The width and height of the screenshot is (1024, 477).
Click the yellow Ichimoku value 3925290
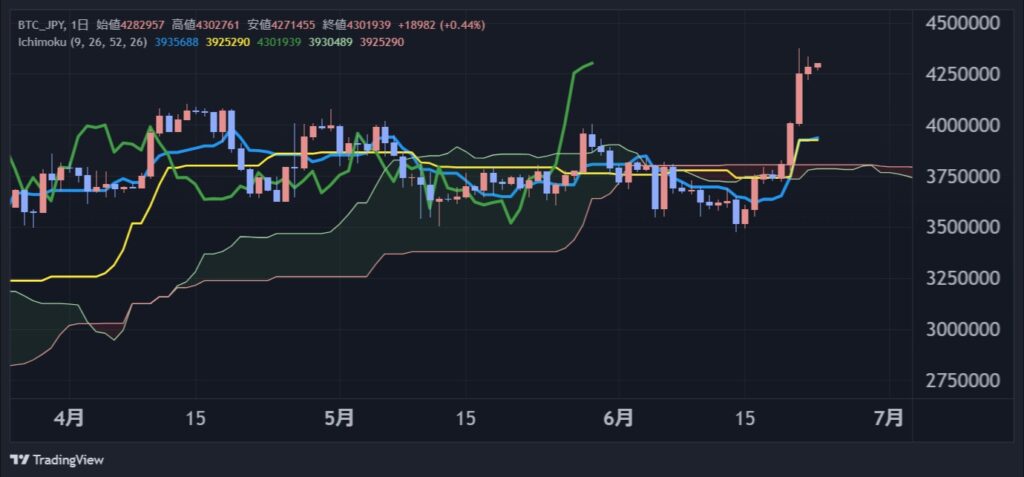[229, 42]
